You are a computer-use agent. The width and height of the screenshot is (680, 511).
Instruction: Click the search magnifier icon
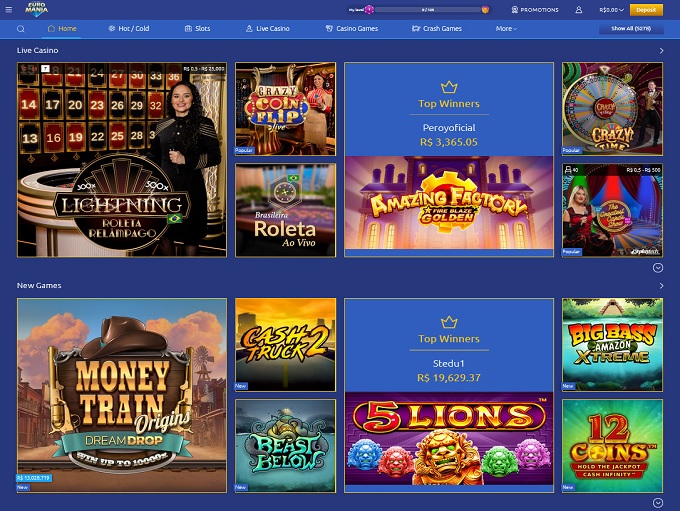click(20, 29)
